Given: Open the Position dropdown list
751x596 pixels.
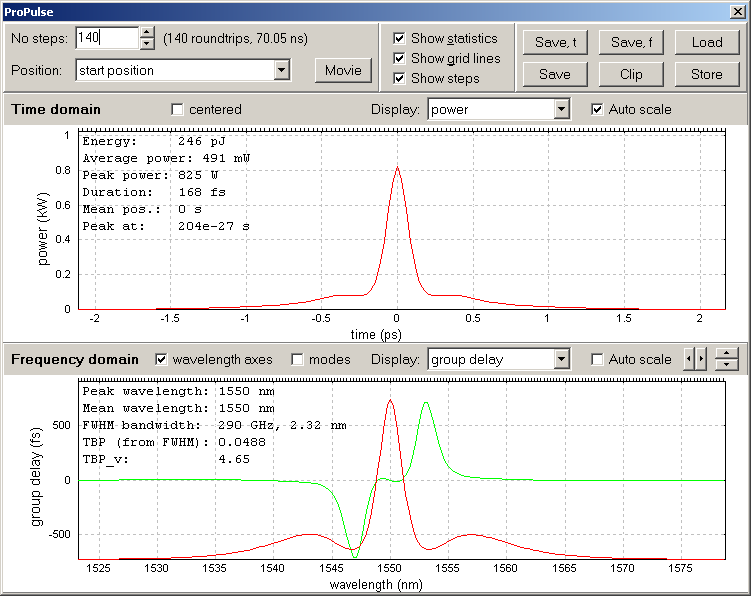Looking at the screenshot, I should [281, 71].
